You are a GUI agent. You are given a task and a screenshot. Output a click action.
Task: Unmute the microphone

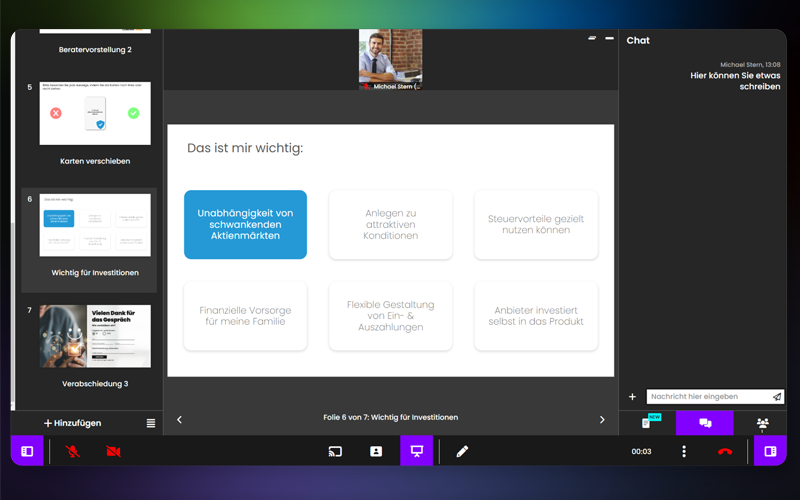coord(73,451)
